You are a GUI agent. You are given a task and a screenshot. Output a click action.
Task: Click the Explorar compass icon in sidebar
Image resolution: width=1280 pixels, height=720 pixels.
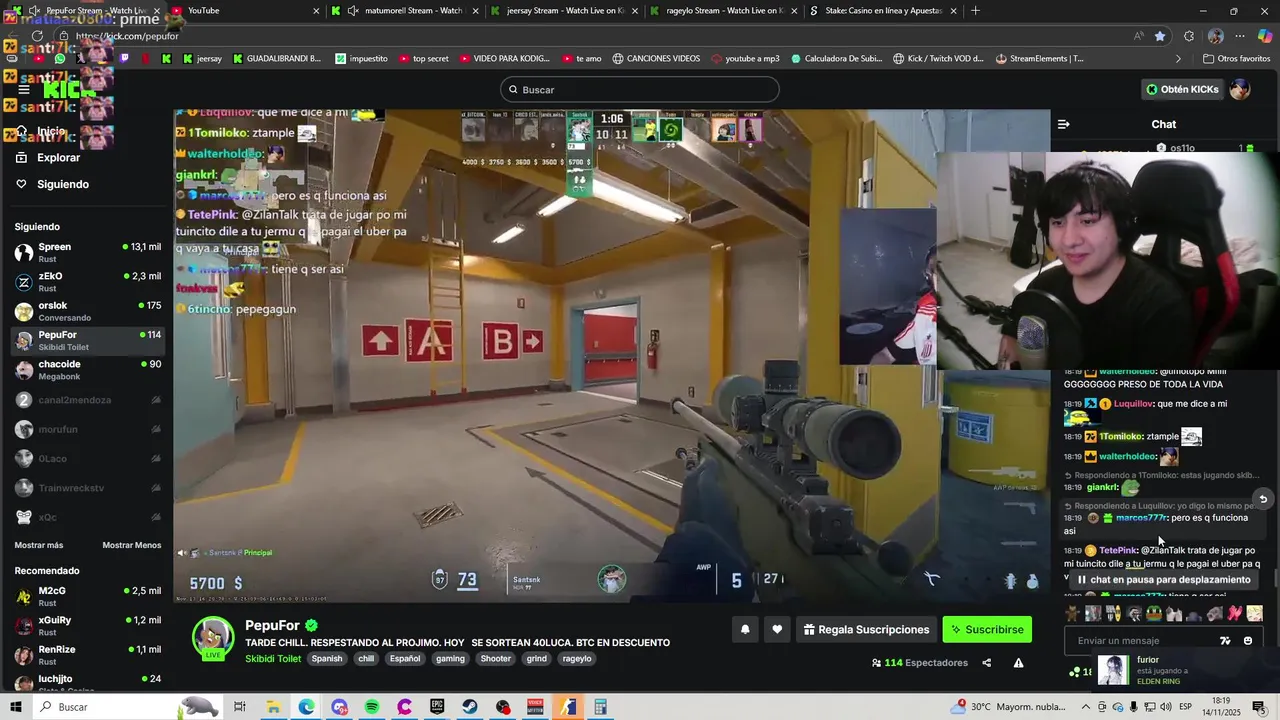pyautogui.click(x=21, y=157)
